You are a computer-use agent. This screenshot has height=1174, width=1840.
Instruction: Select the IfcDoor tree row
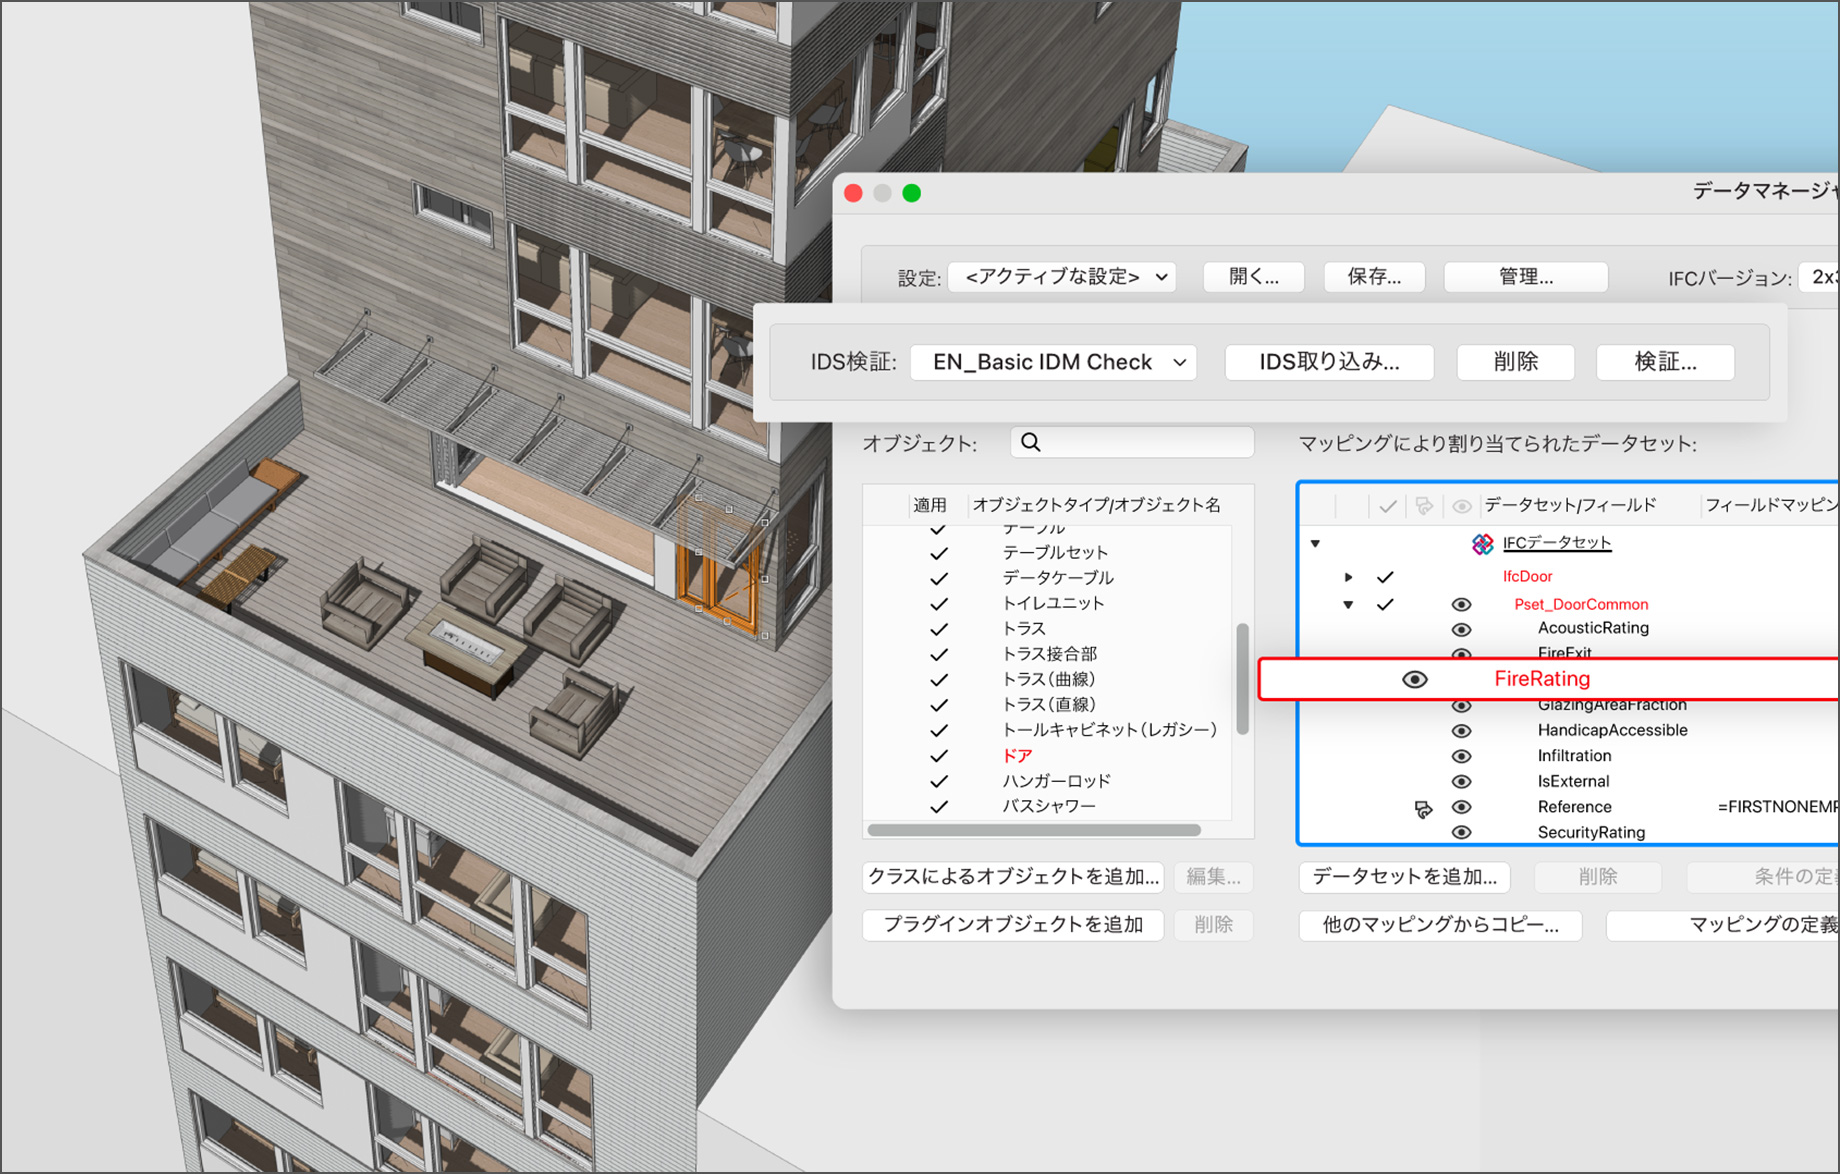pyautogui.click(x=1568, y=577)
